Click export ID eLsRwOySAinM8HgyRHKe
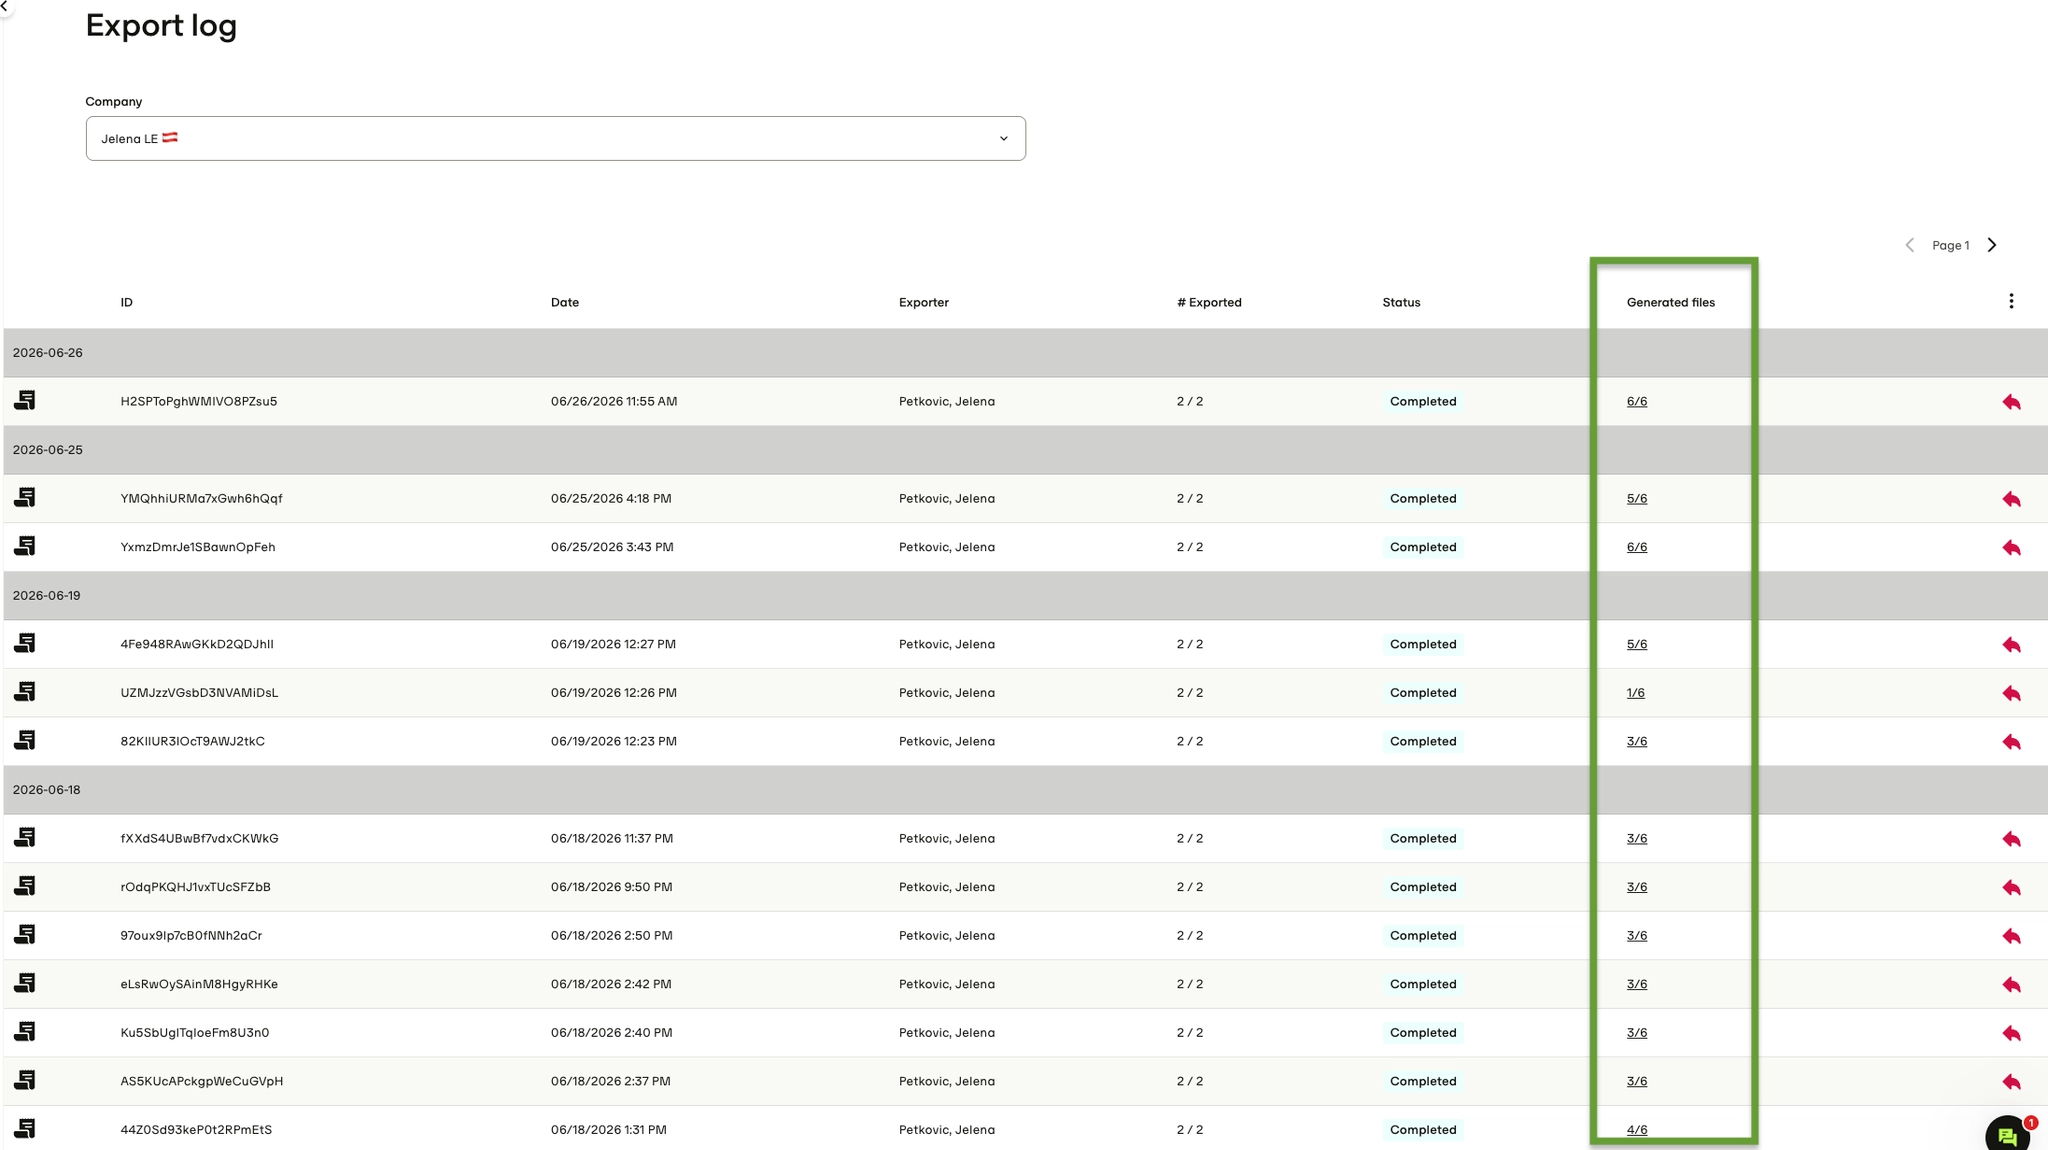 coord(199,984)
